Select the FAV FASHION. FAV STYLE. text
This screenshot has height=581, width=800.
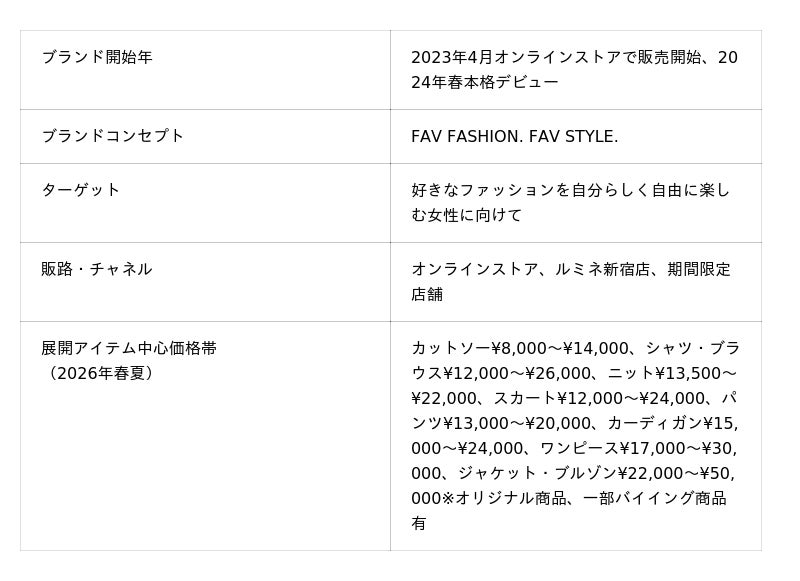point(514,136)
